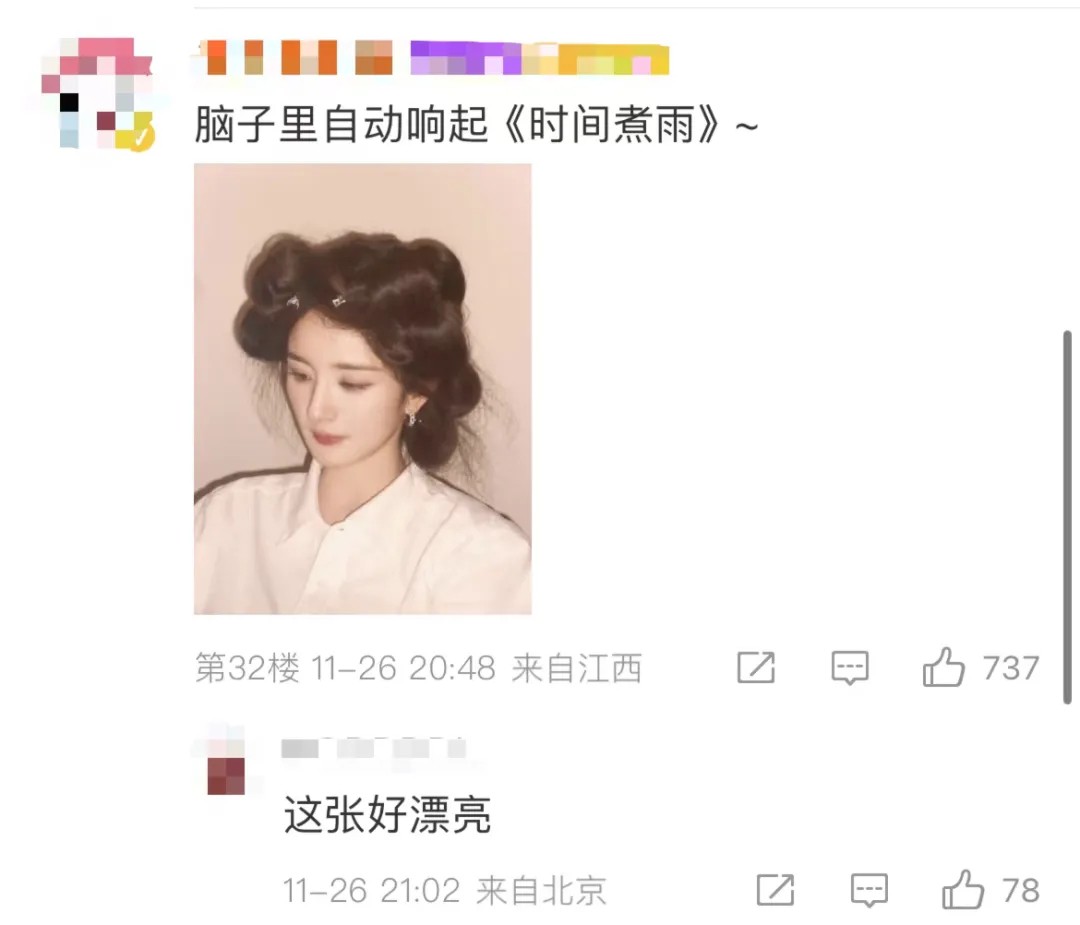Open the attached photo in the comment
The image size is (1080, 925).
coord(362,388)
